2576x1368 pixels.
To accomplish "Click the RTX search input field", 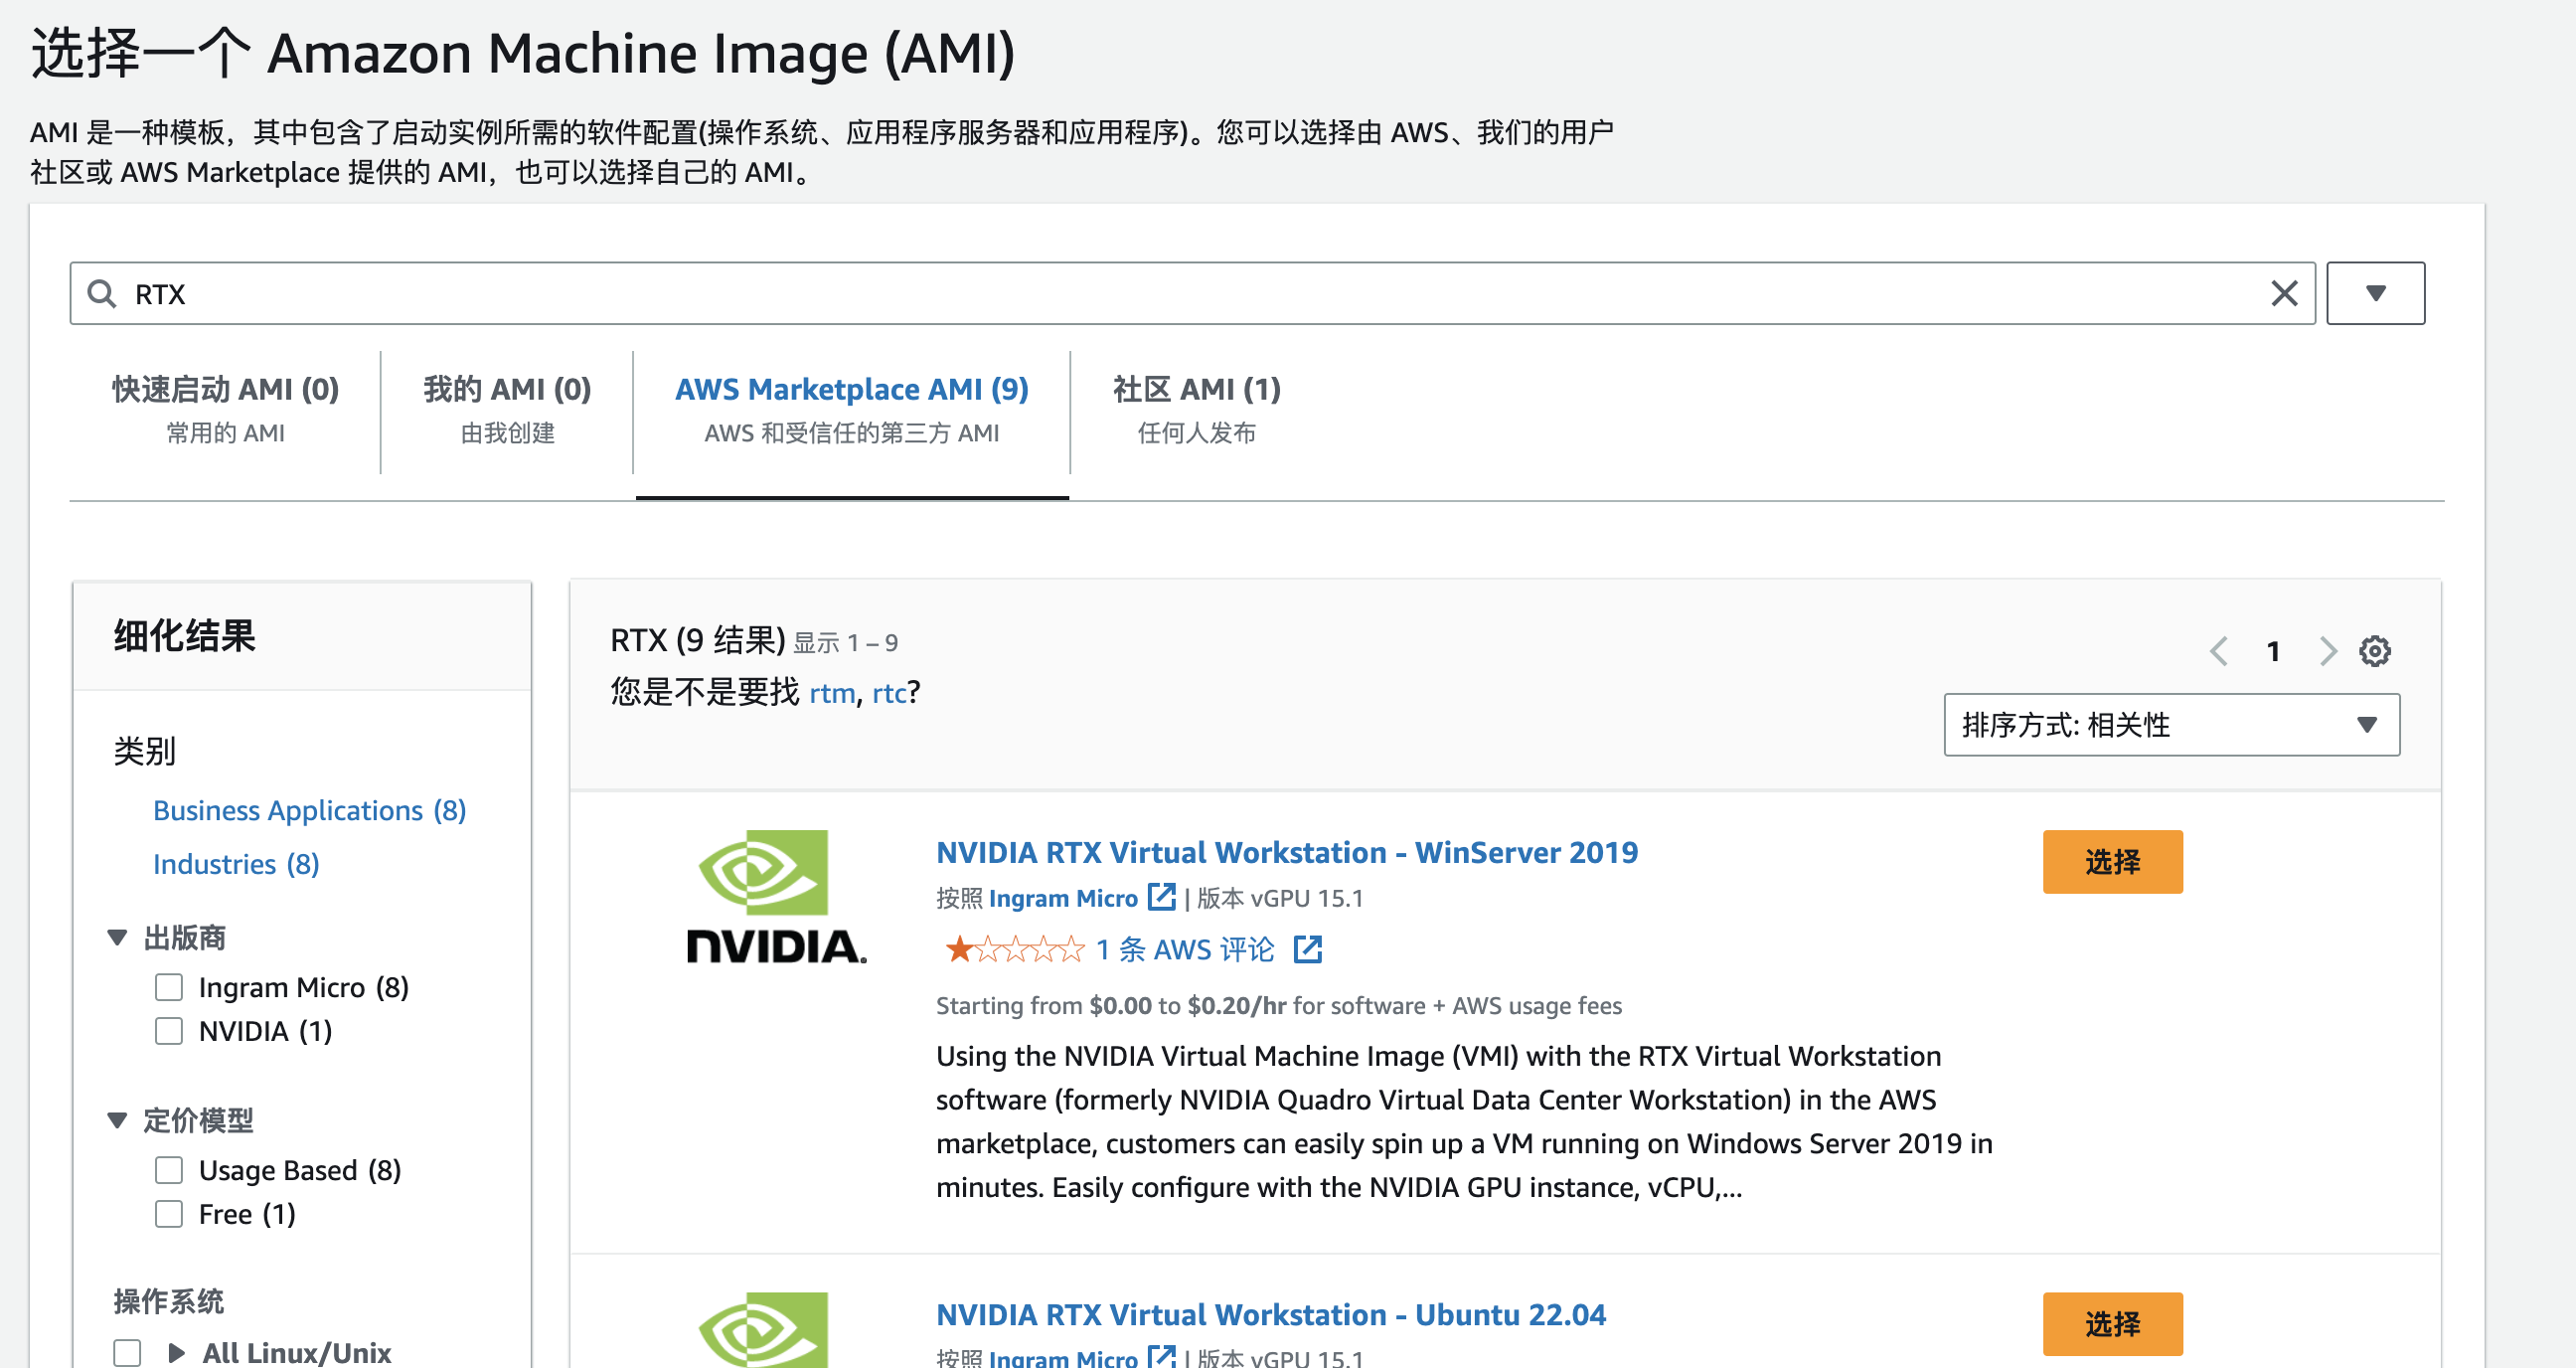I will tap(1192, 293).
